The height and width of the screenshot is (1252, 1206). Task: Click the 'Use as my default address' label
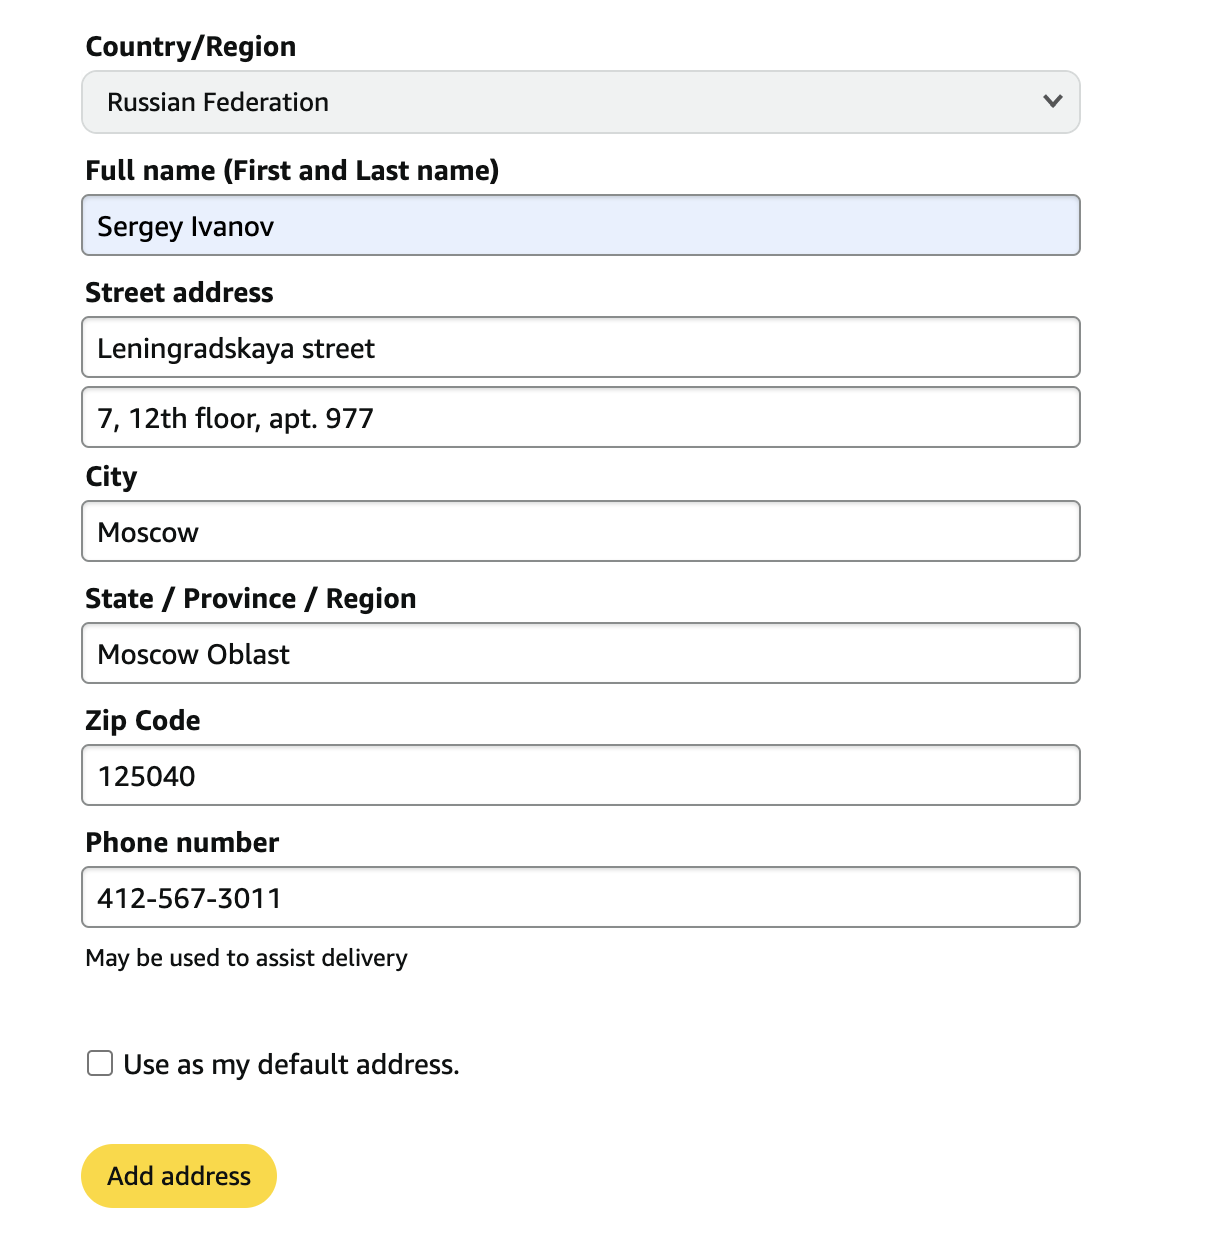pos(291,1065)
